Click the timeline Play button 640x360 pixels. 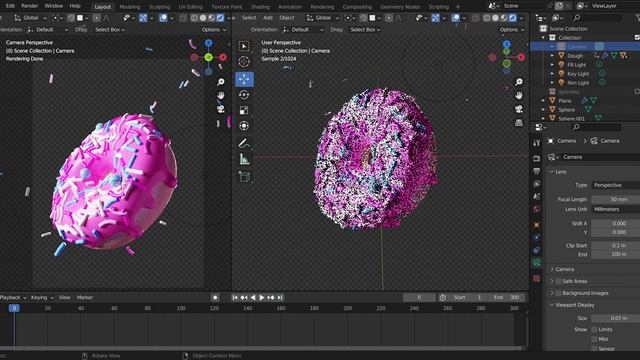coord(262,298)
